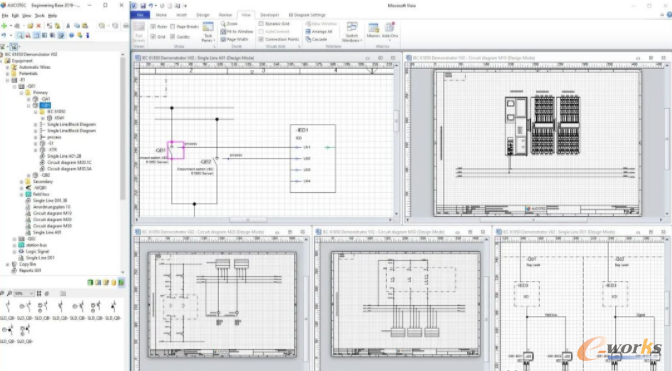Click the Arrange All button

pos(319,31)
